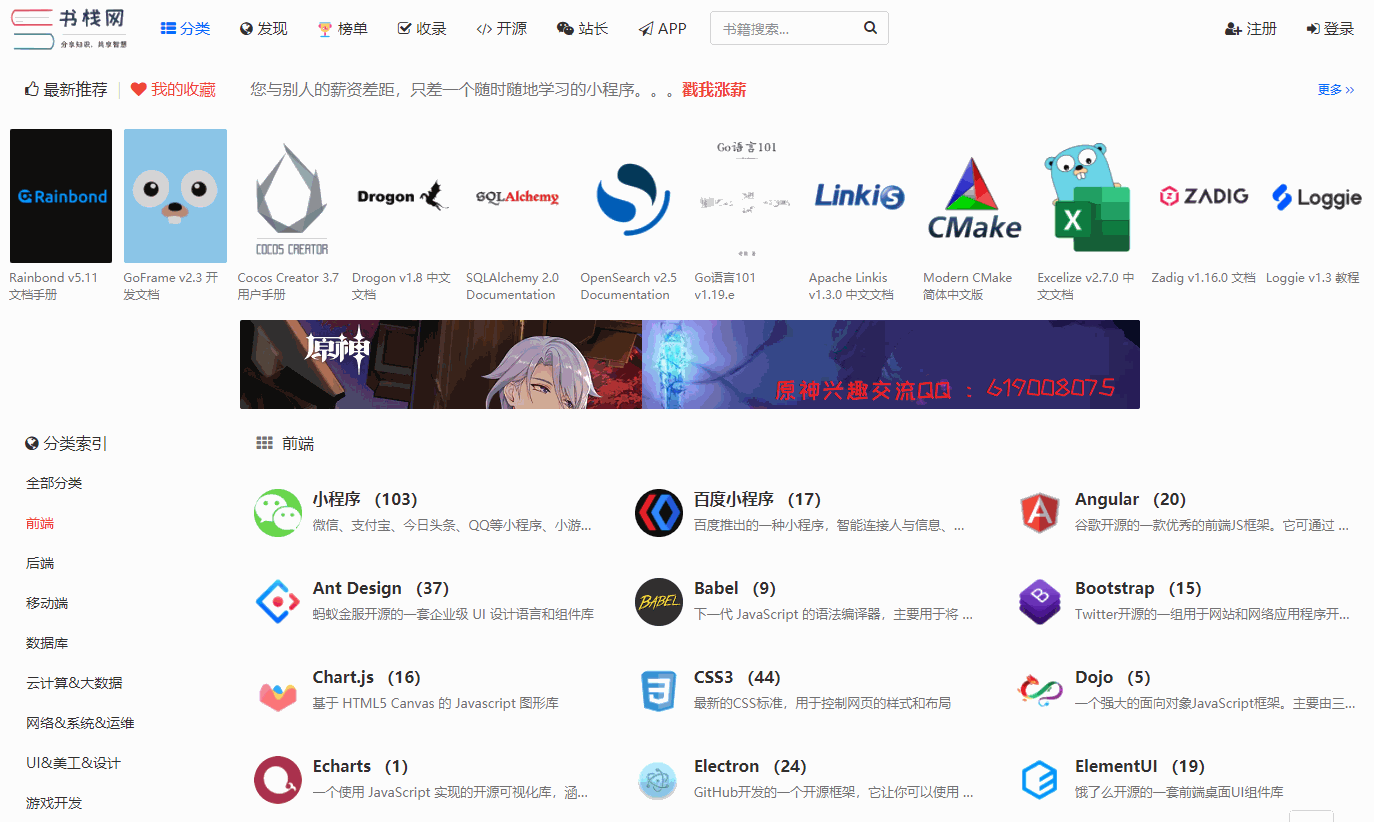Image resolution: width=1374 pixels, height=822 pixels.
Task: Open the Angular framework category icon
Action: click(x=1039, y=512)
